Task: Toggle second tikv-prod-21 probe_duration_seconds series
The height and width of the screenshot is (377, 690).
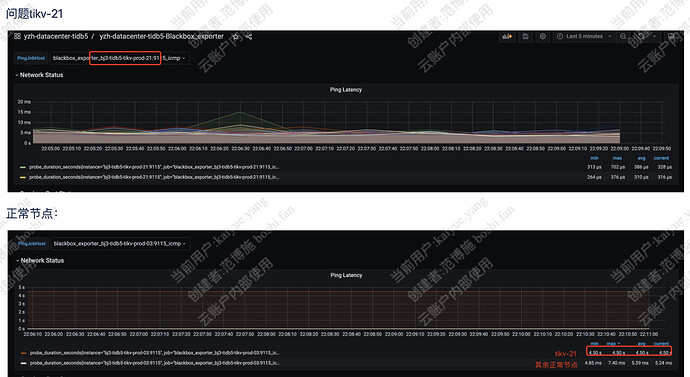Action: [x=154, y=177]
